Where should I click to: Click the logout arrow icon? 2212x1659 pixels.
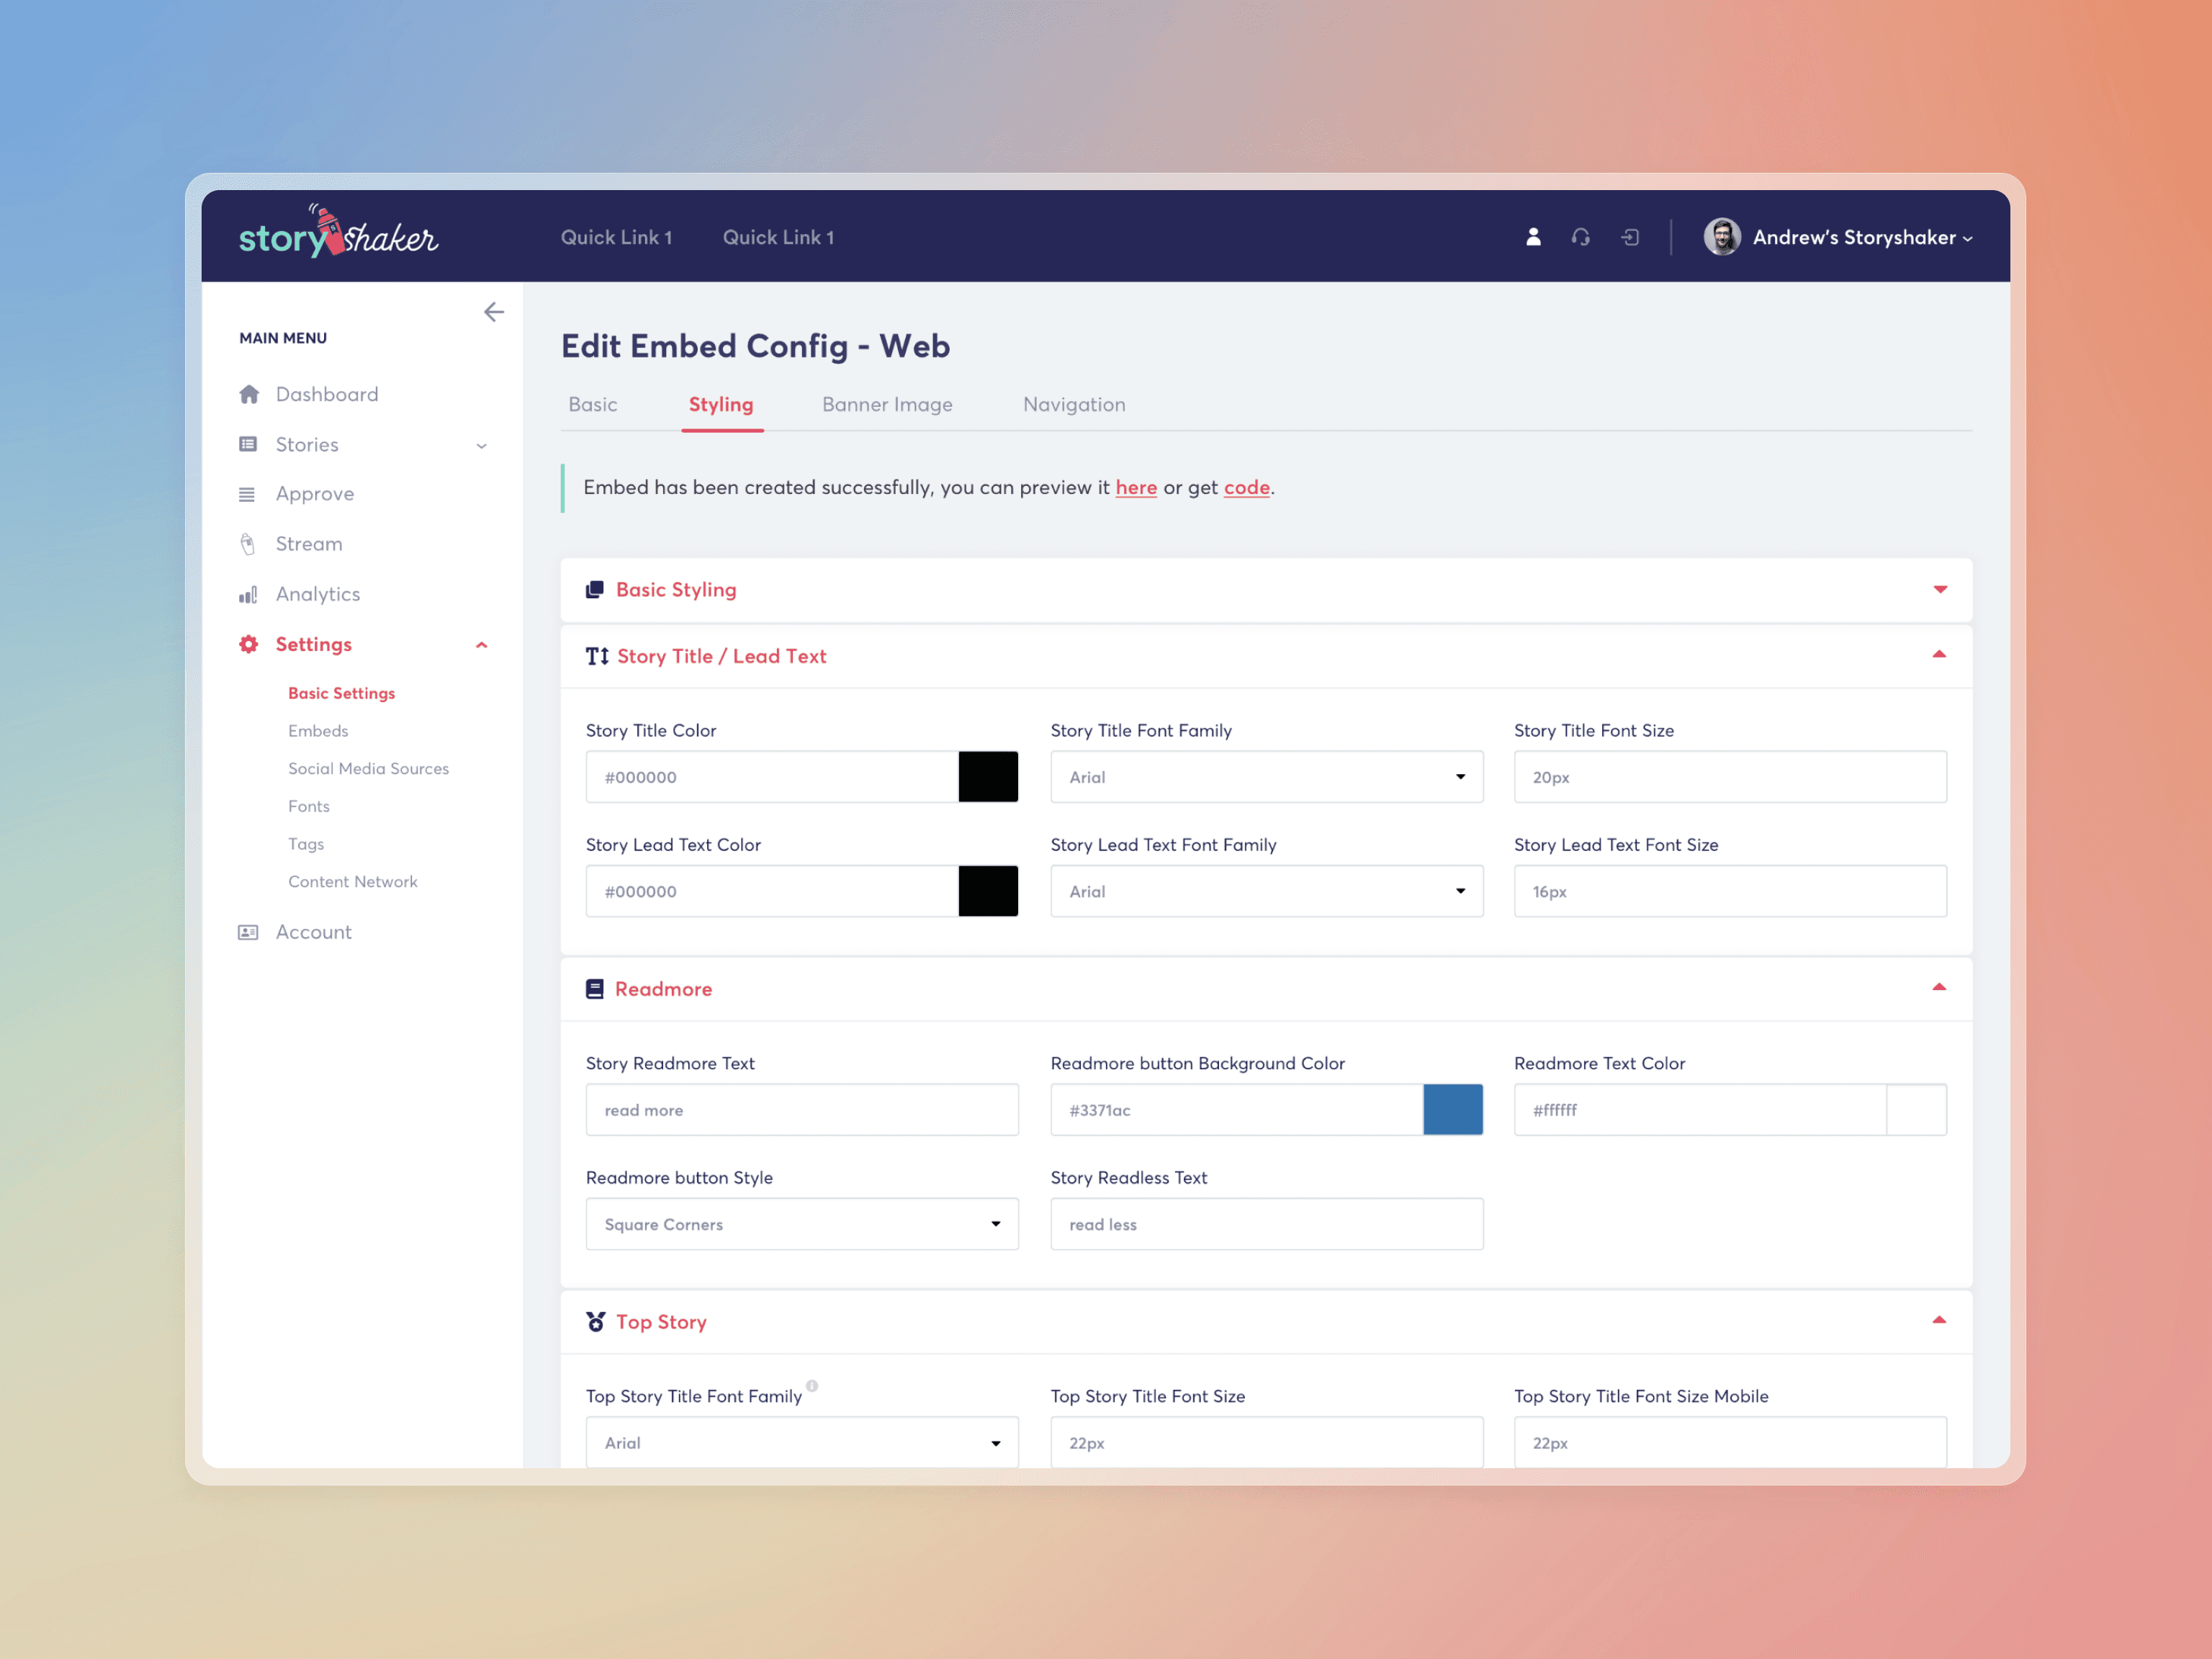1630,237
